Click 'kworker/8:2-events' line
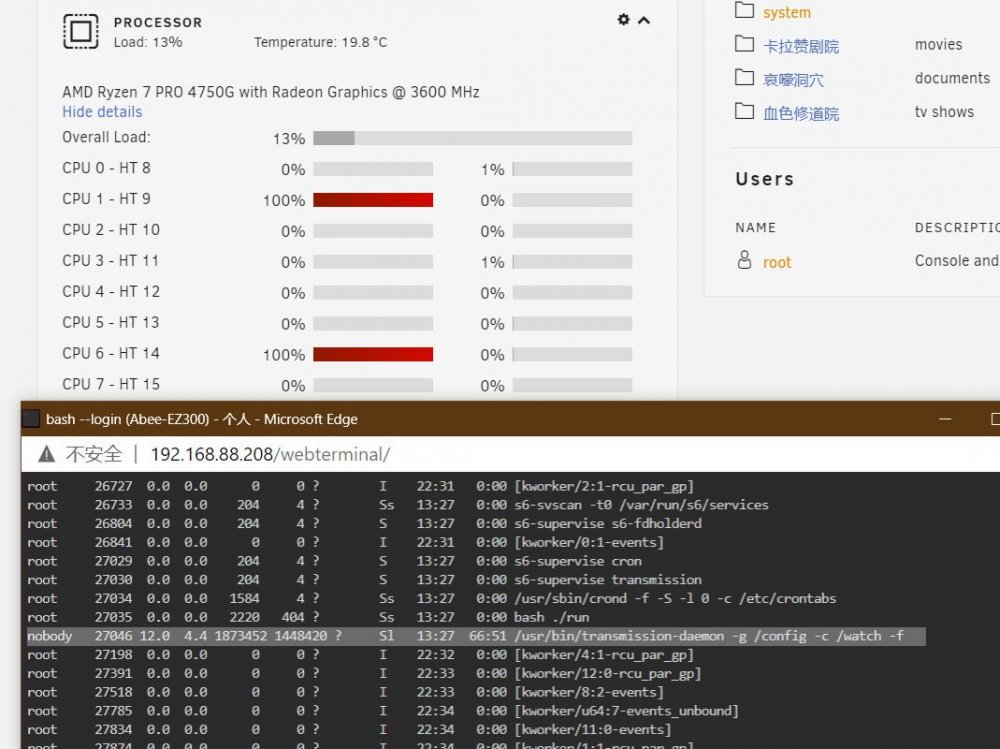1000x749 pixels. [x=345, y=692]
